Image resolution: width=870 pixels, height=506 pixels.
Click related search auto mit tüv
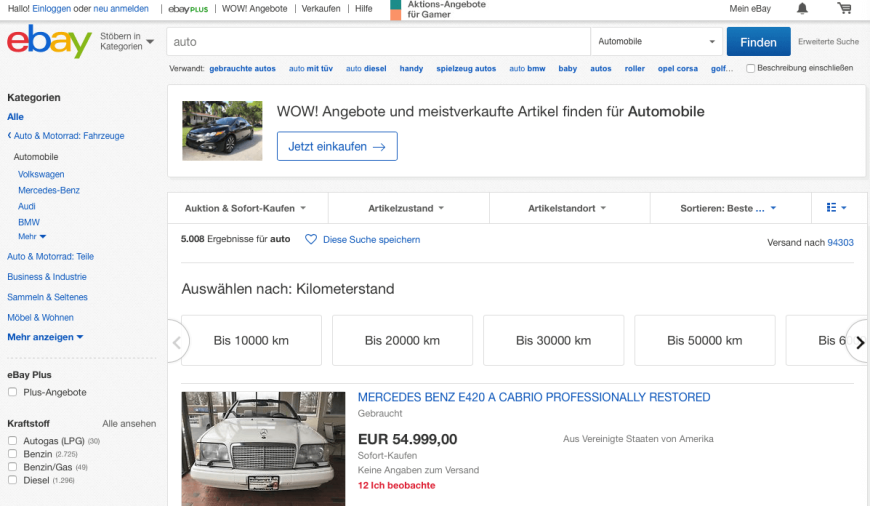tap(311, 69)
